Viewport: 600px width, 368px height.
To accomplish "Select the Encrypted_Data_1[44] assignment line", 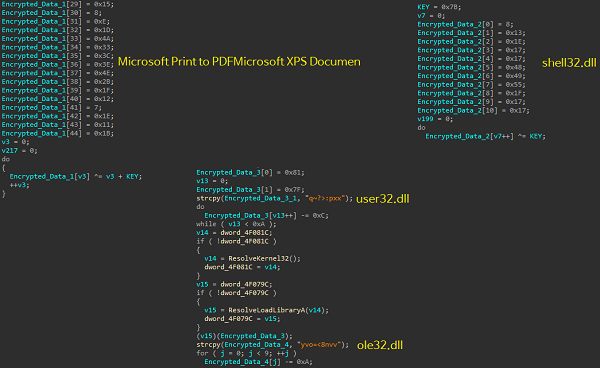I will coord(58,133).
